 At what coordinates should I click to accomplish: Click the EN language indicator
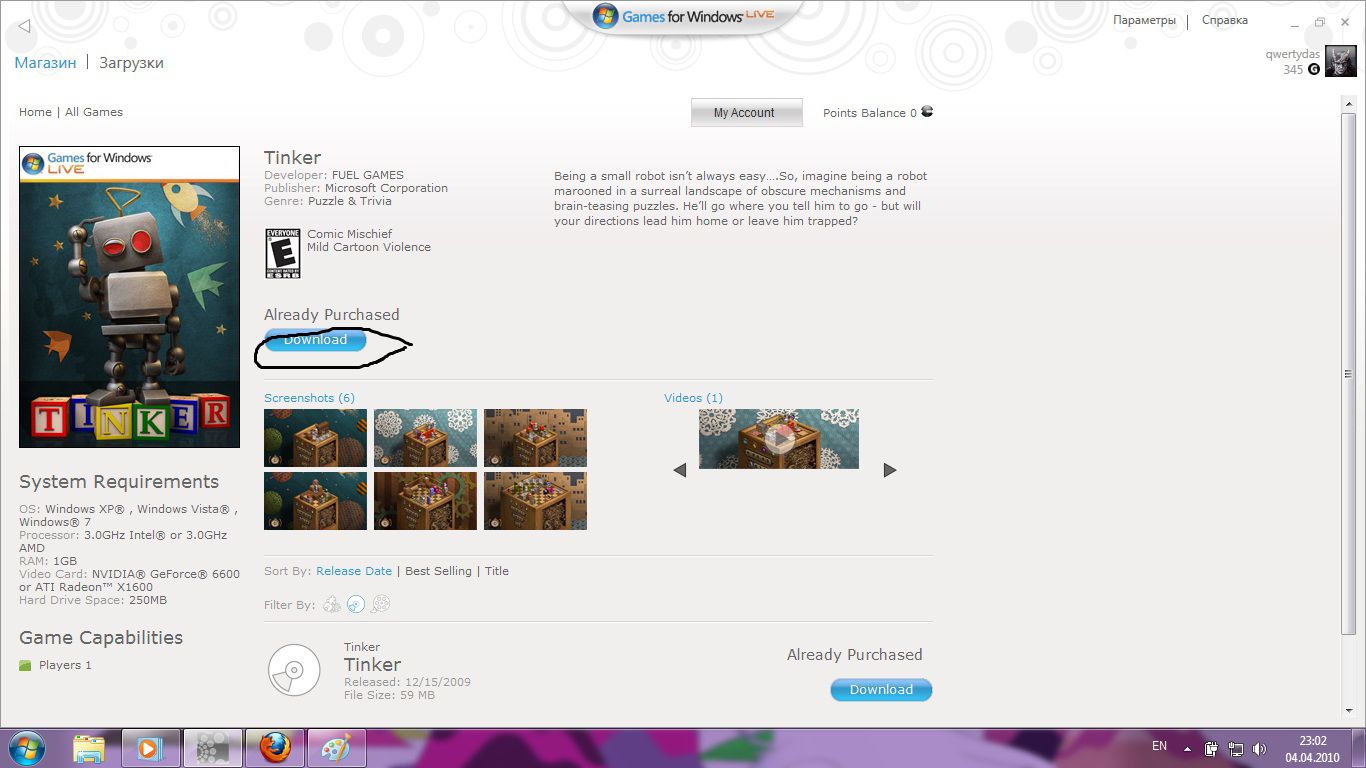[1159, 746]
